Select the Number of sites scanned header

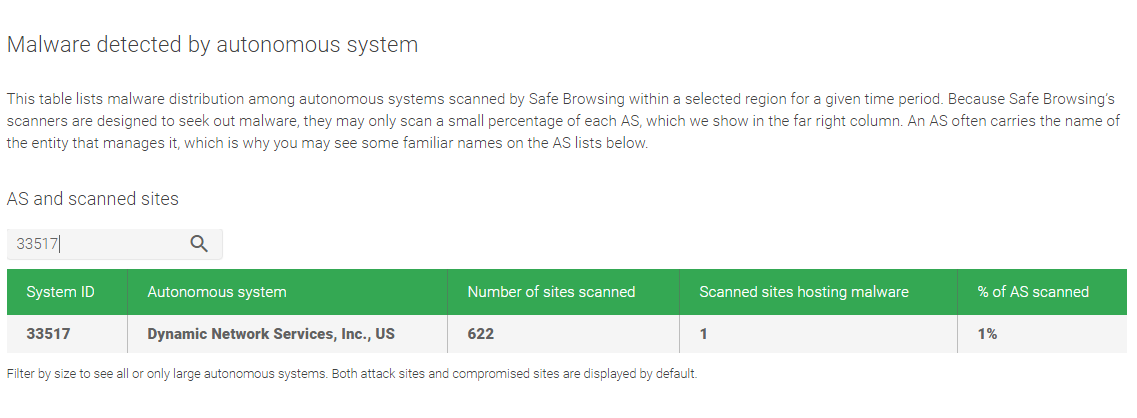pos(551,292)
